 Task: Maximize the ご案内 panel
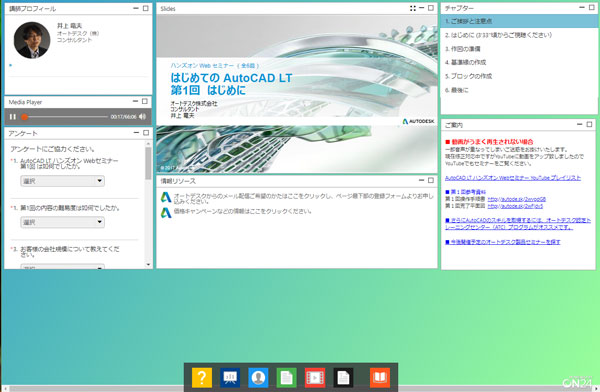[x=589, y=124]
